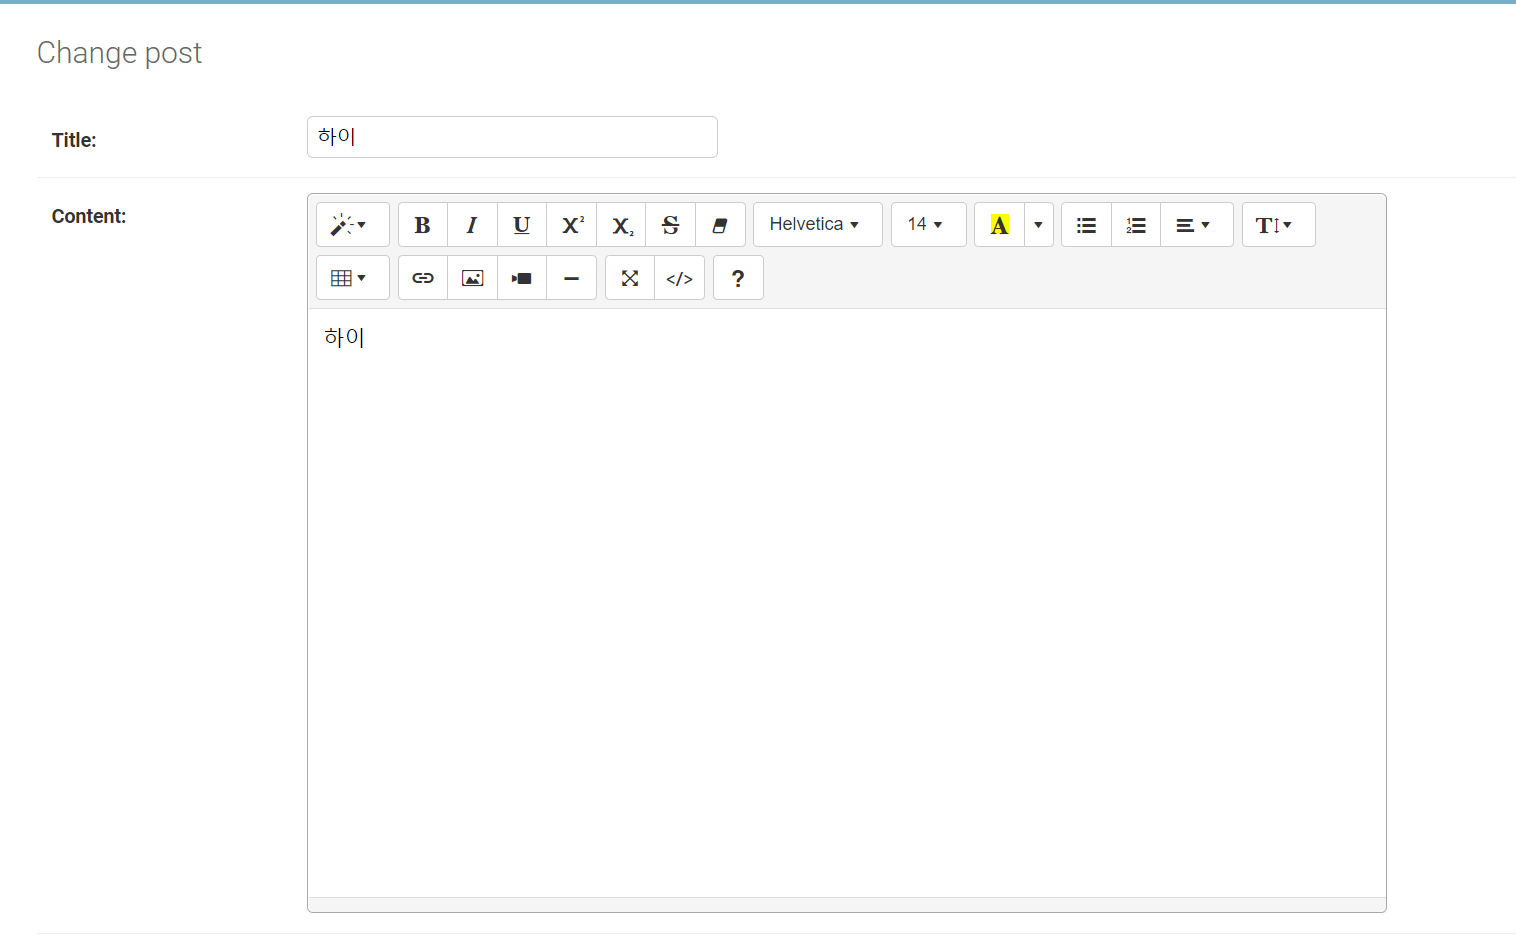Insert a video with the video icon

[x=522, y=278]
